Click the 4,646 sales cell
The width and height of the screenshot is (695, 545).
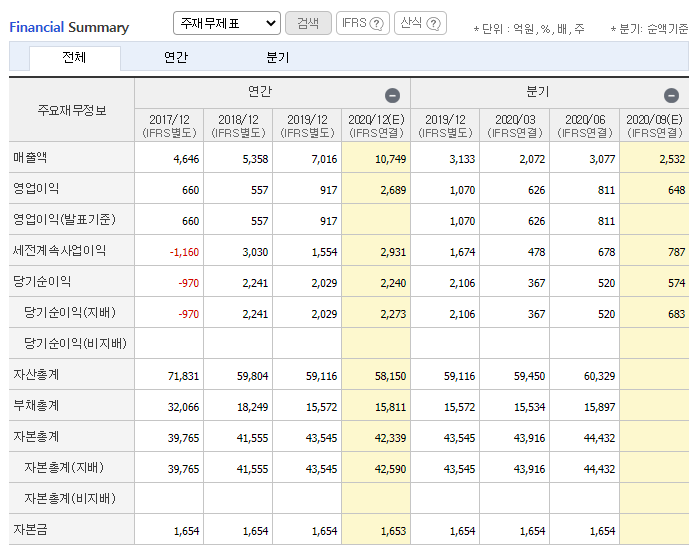169,159
